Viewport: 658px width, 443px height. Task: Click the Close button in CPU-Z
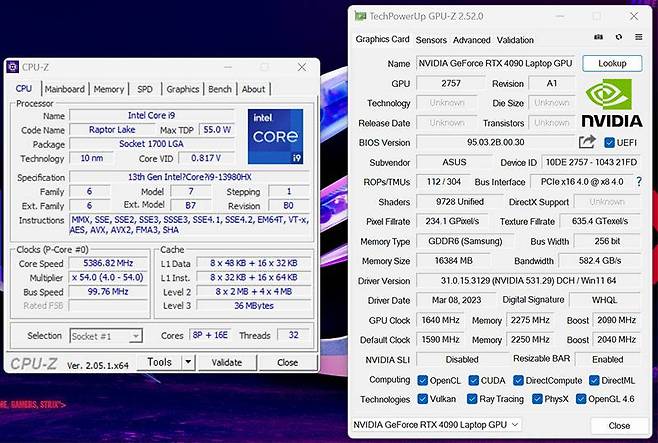287,362
